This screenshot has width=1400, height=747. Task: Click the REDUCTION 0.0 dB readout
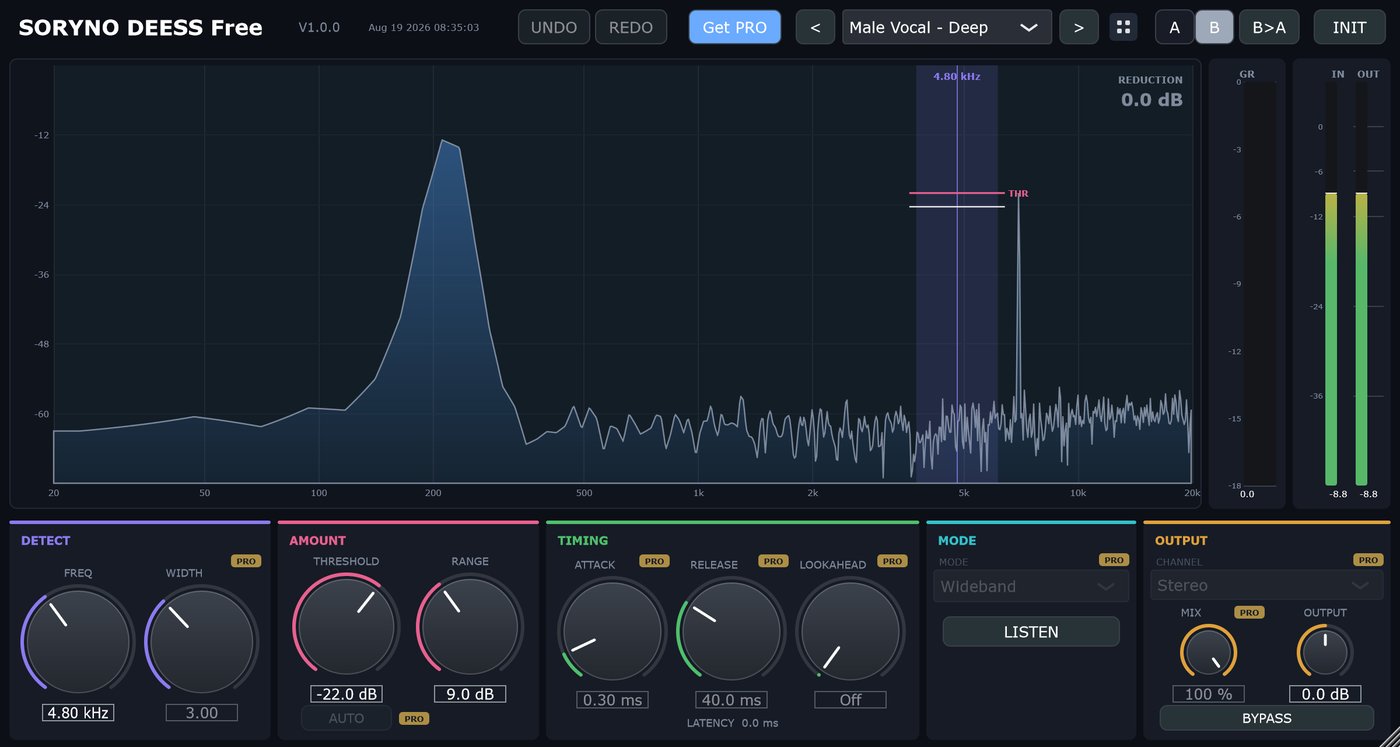[1151, 91]
